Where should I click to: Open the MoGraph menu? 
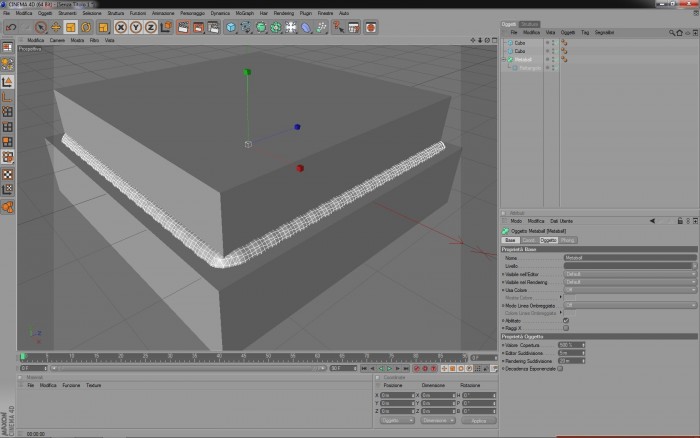click(244, 13)
